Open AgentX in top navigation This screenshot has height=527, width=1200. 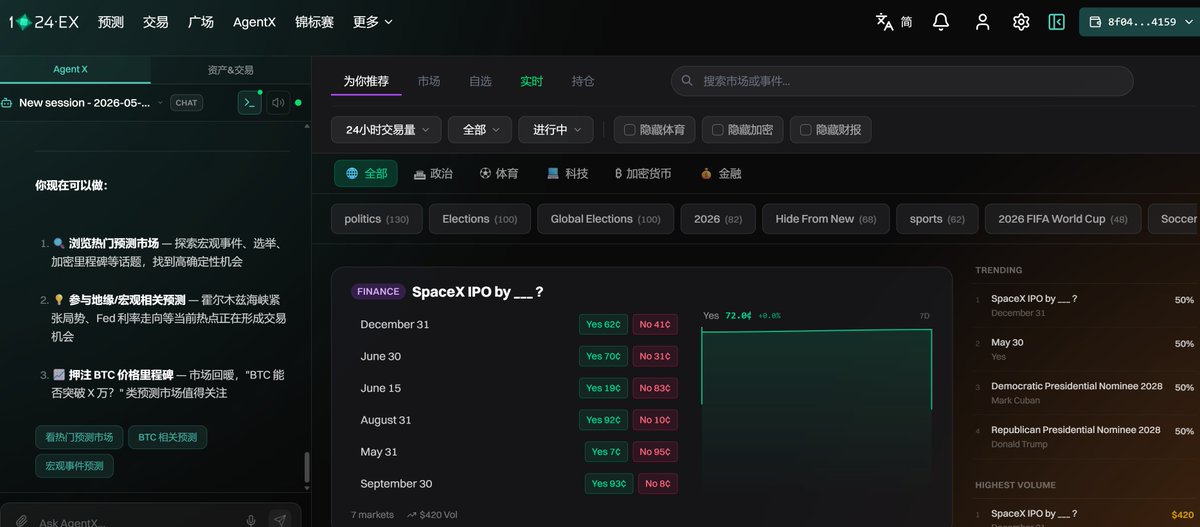coord(254,21)
